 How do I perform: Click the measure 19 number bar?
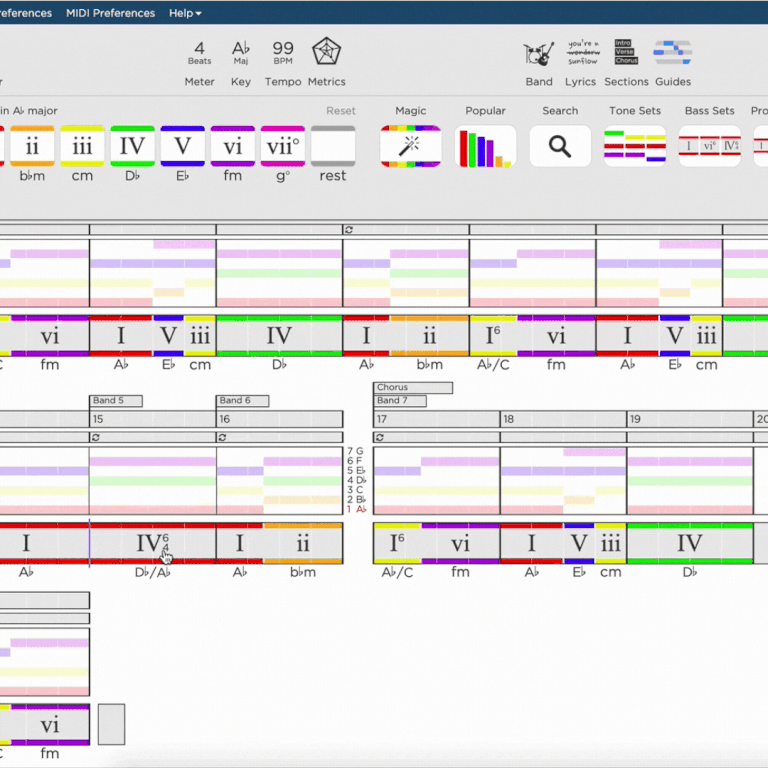(x=690, y=419)
